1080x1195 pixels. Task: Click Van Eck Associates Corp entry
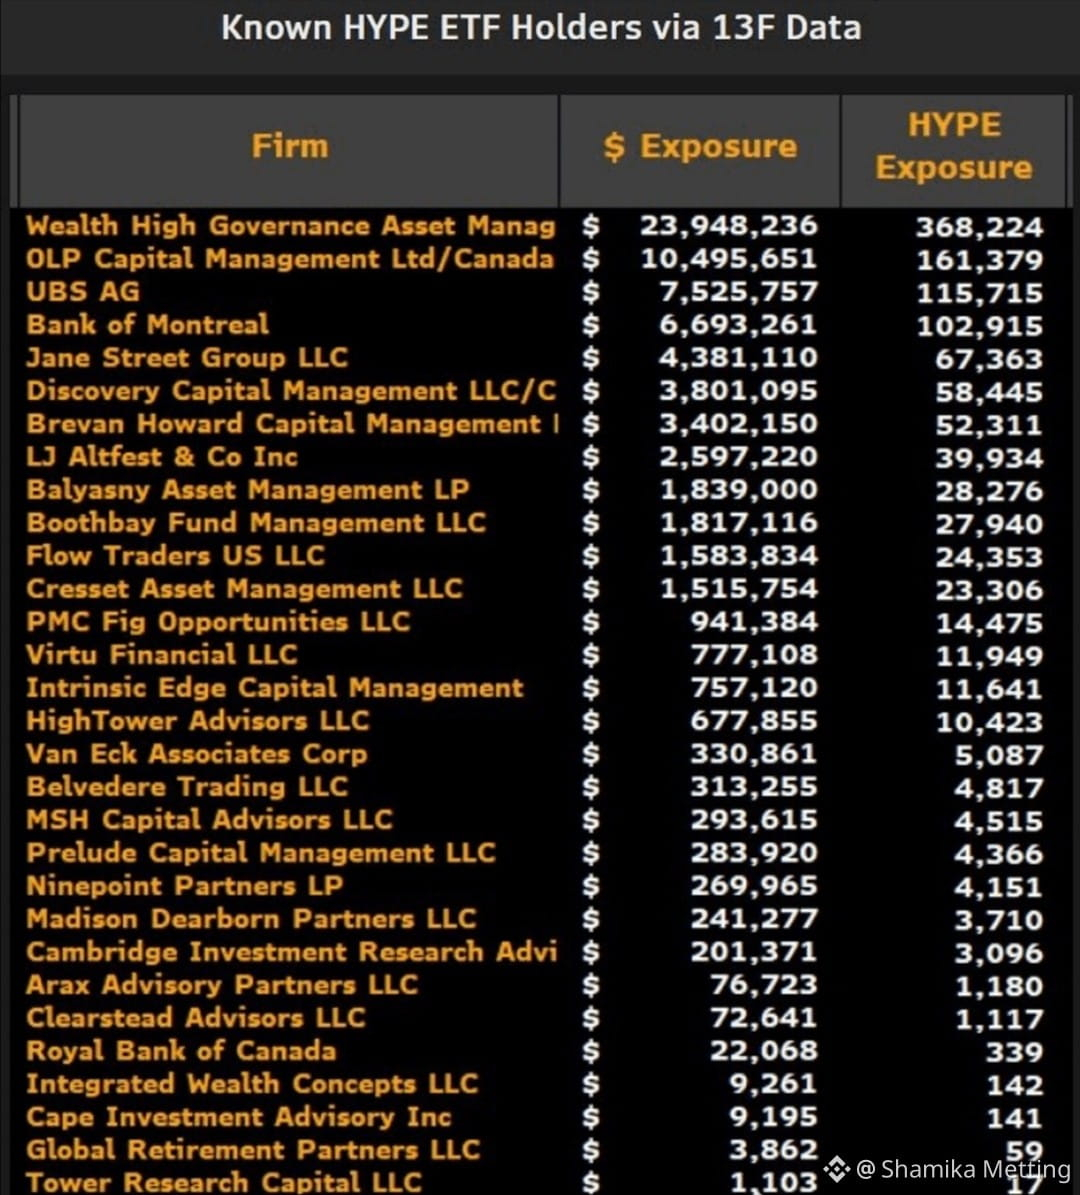197,754
